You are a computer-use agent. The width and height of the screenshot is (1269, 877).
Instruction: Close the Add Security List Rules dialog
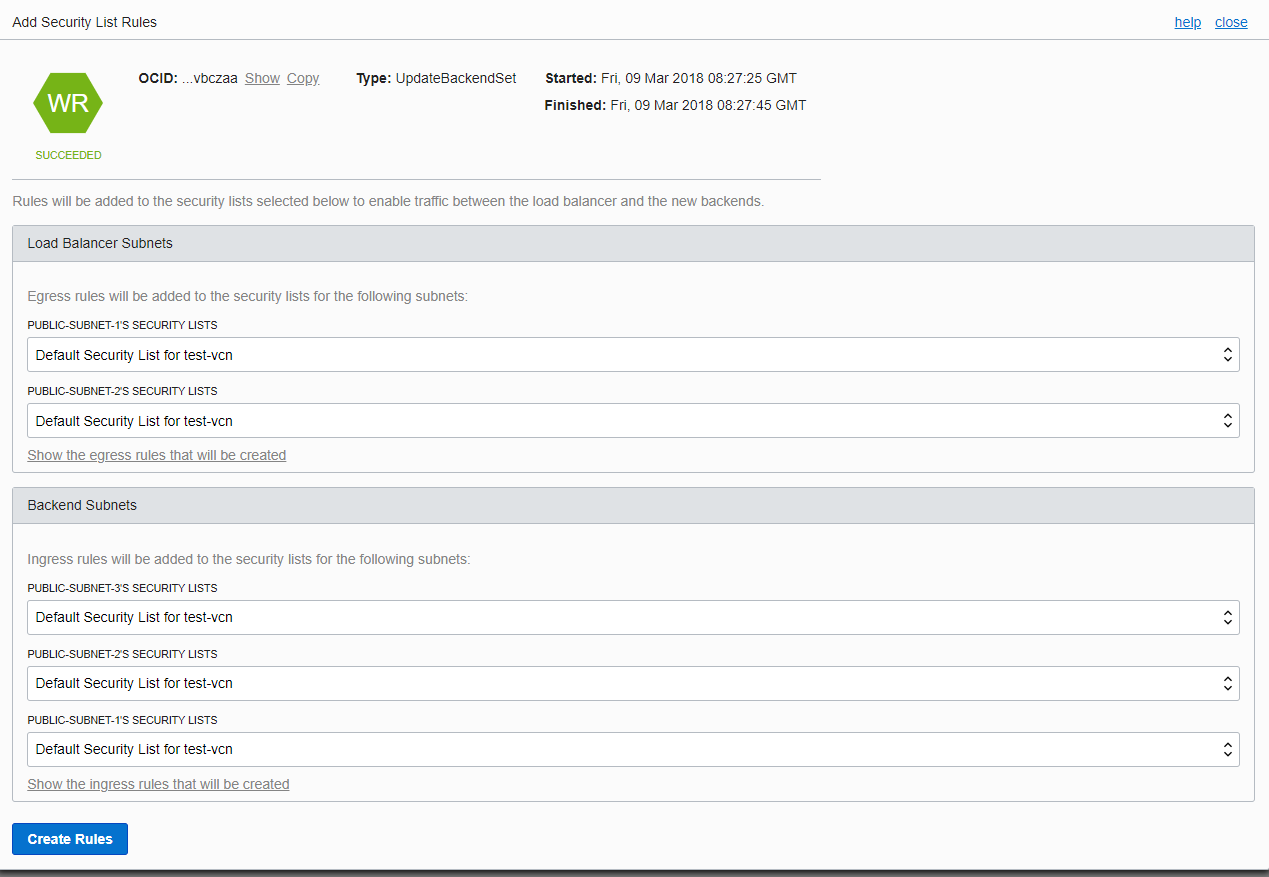(1231, 22)
